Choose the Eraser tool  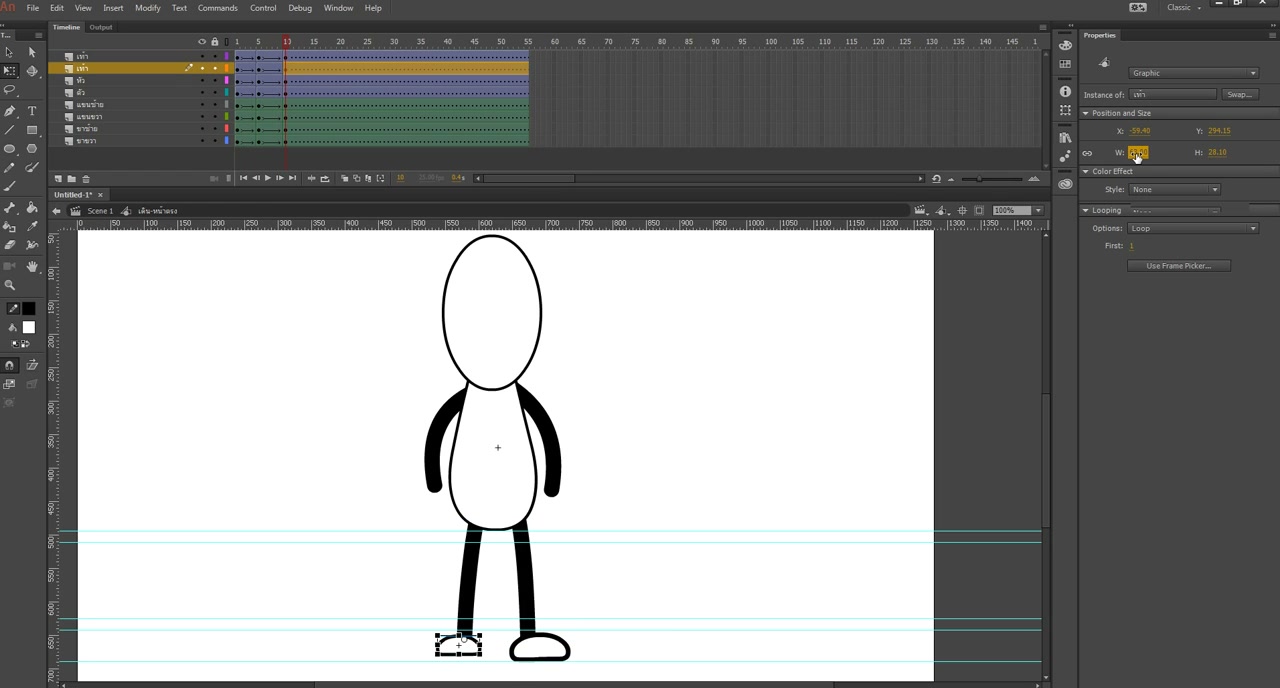point(10,245)
